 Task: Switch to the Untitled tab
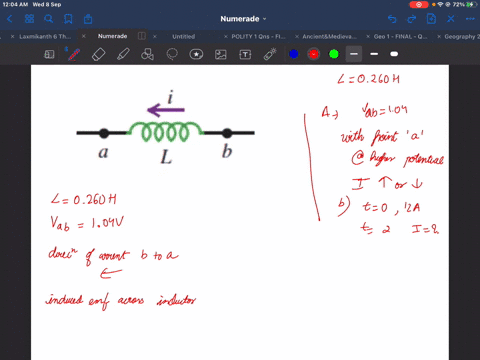click(x=184, y=36)
